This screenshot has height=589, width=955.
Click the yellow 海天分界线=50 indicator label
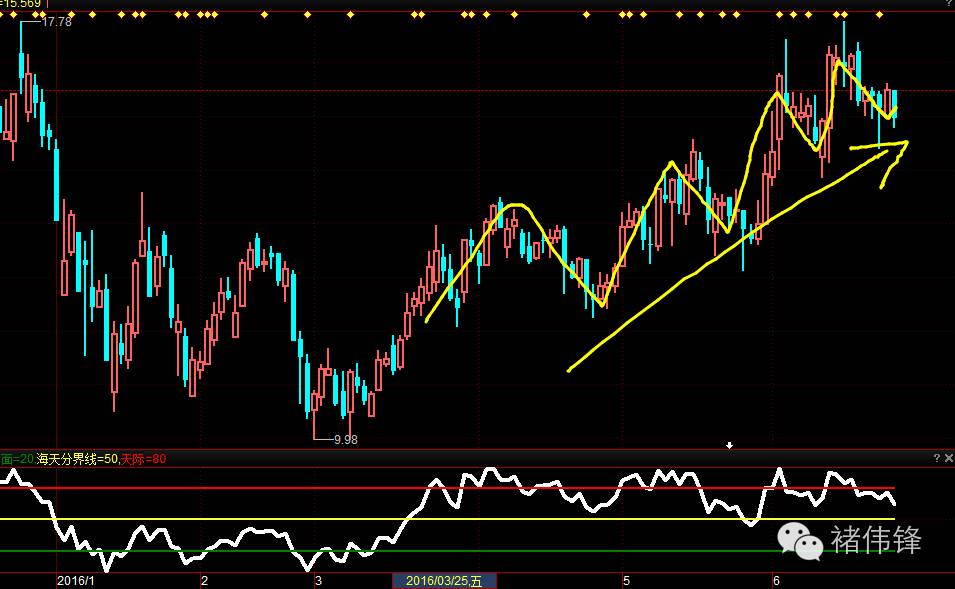(77, 459)
